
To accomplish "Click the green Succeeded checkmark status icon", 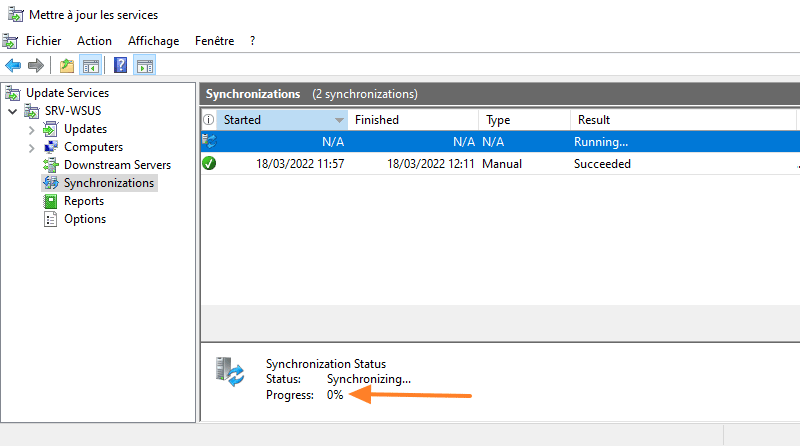I will pos(209,163).
